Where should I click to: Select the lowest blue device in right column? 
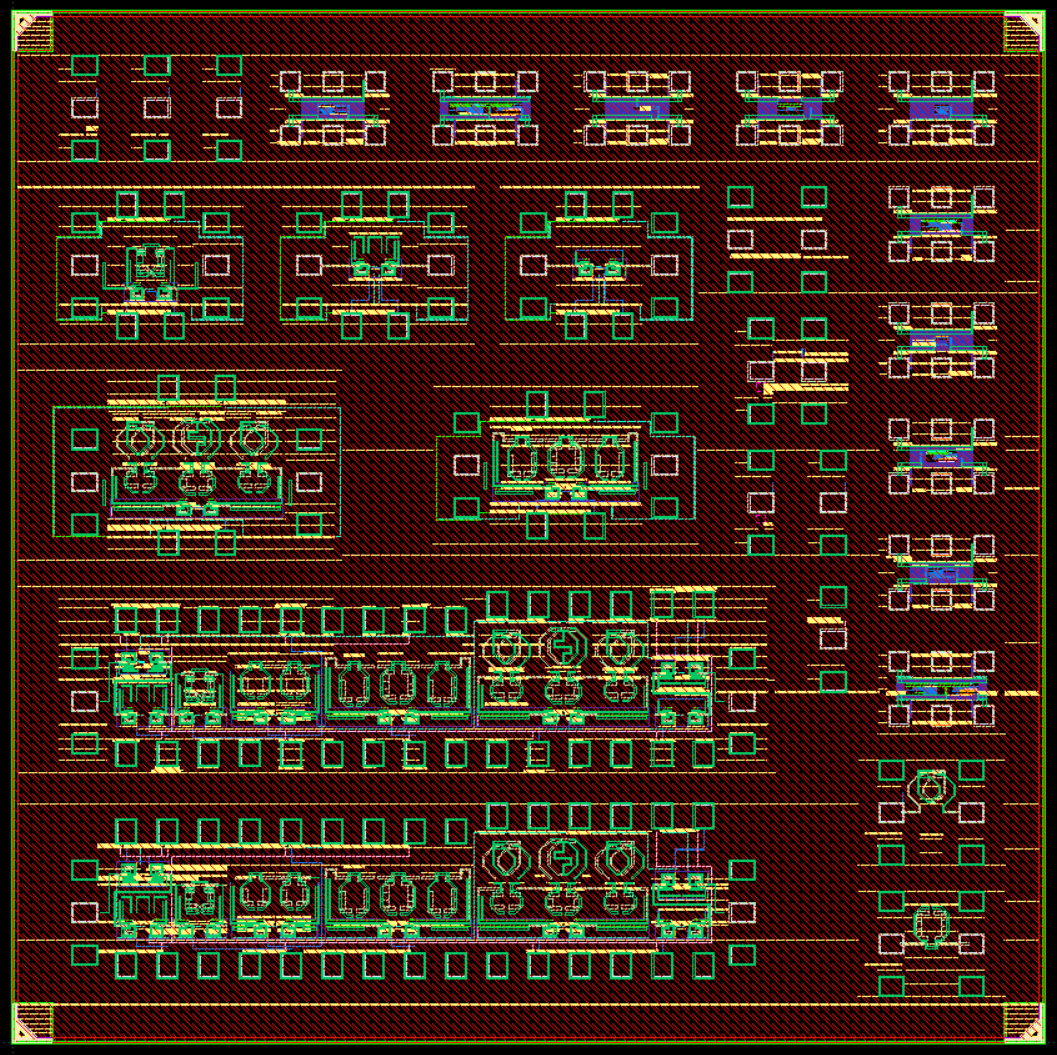pos(941,686)
